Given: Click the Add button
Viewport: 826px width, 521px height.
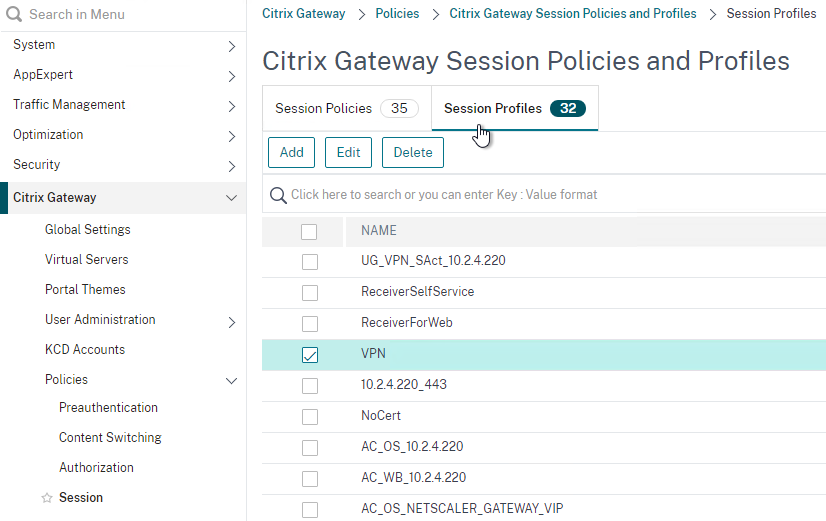Looking at the screenshot, I should tap(291, 153).
